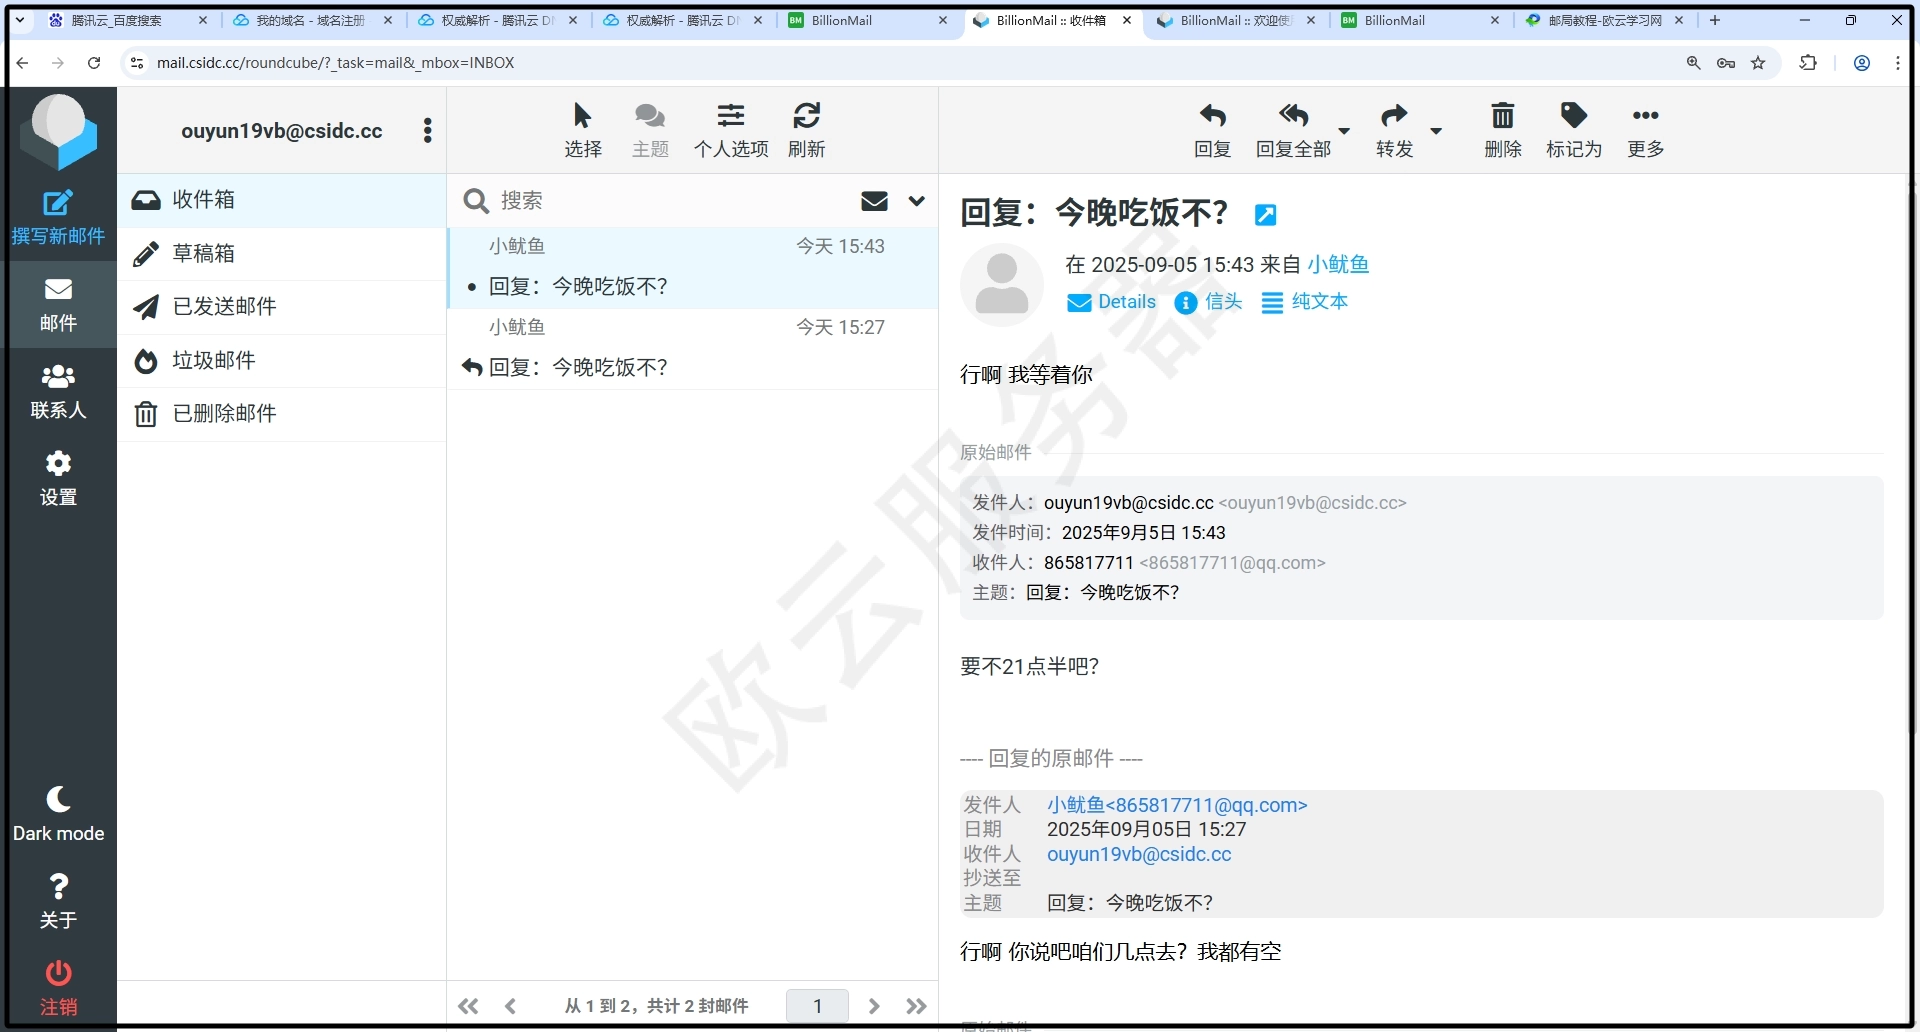
Task: Log out with the 注销 button
Action: click(58, 988)
